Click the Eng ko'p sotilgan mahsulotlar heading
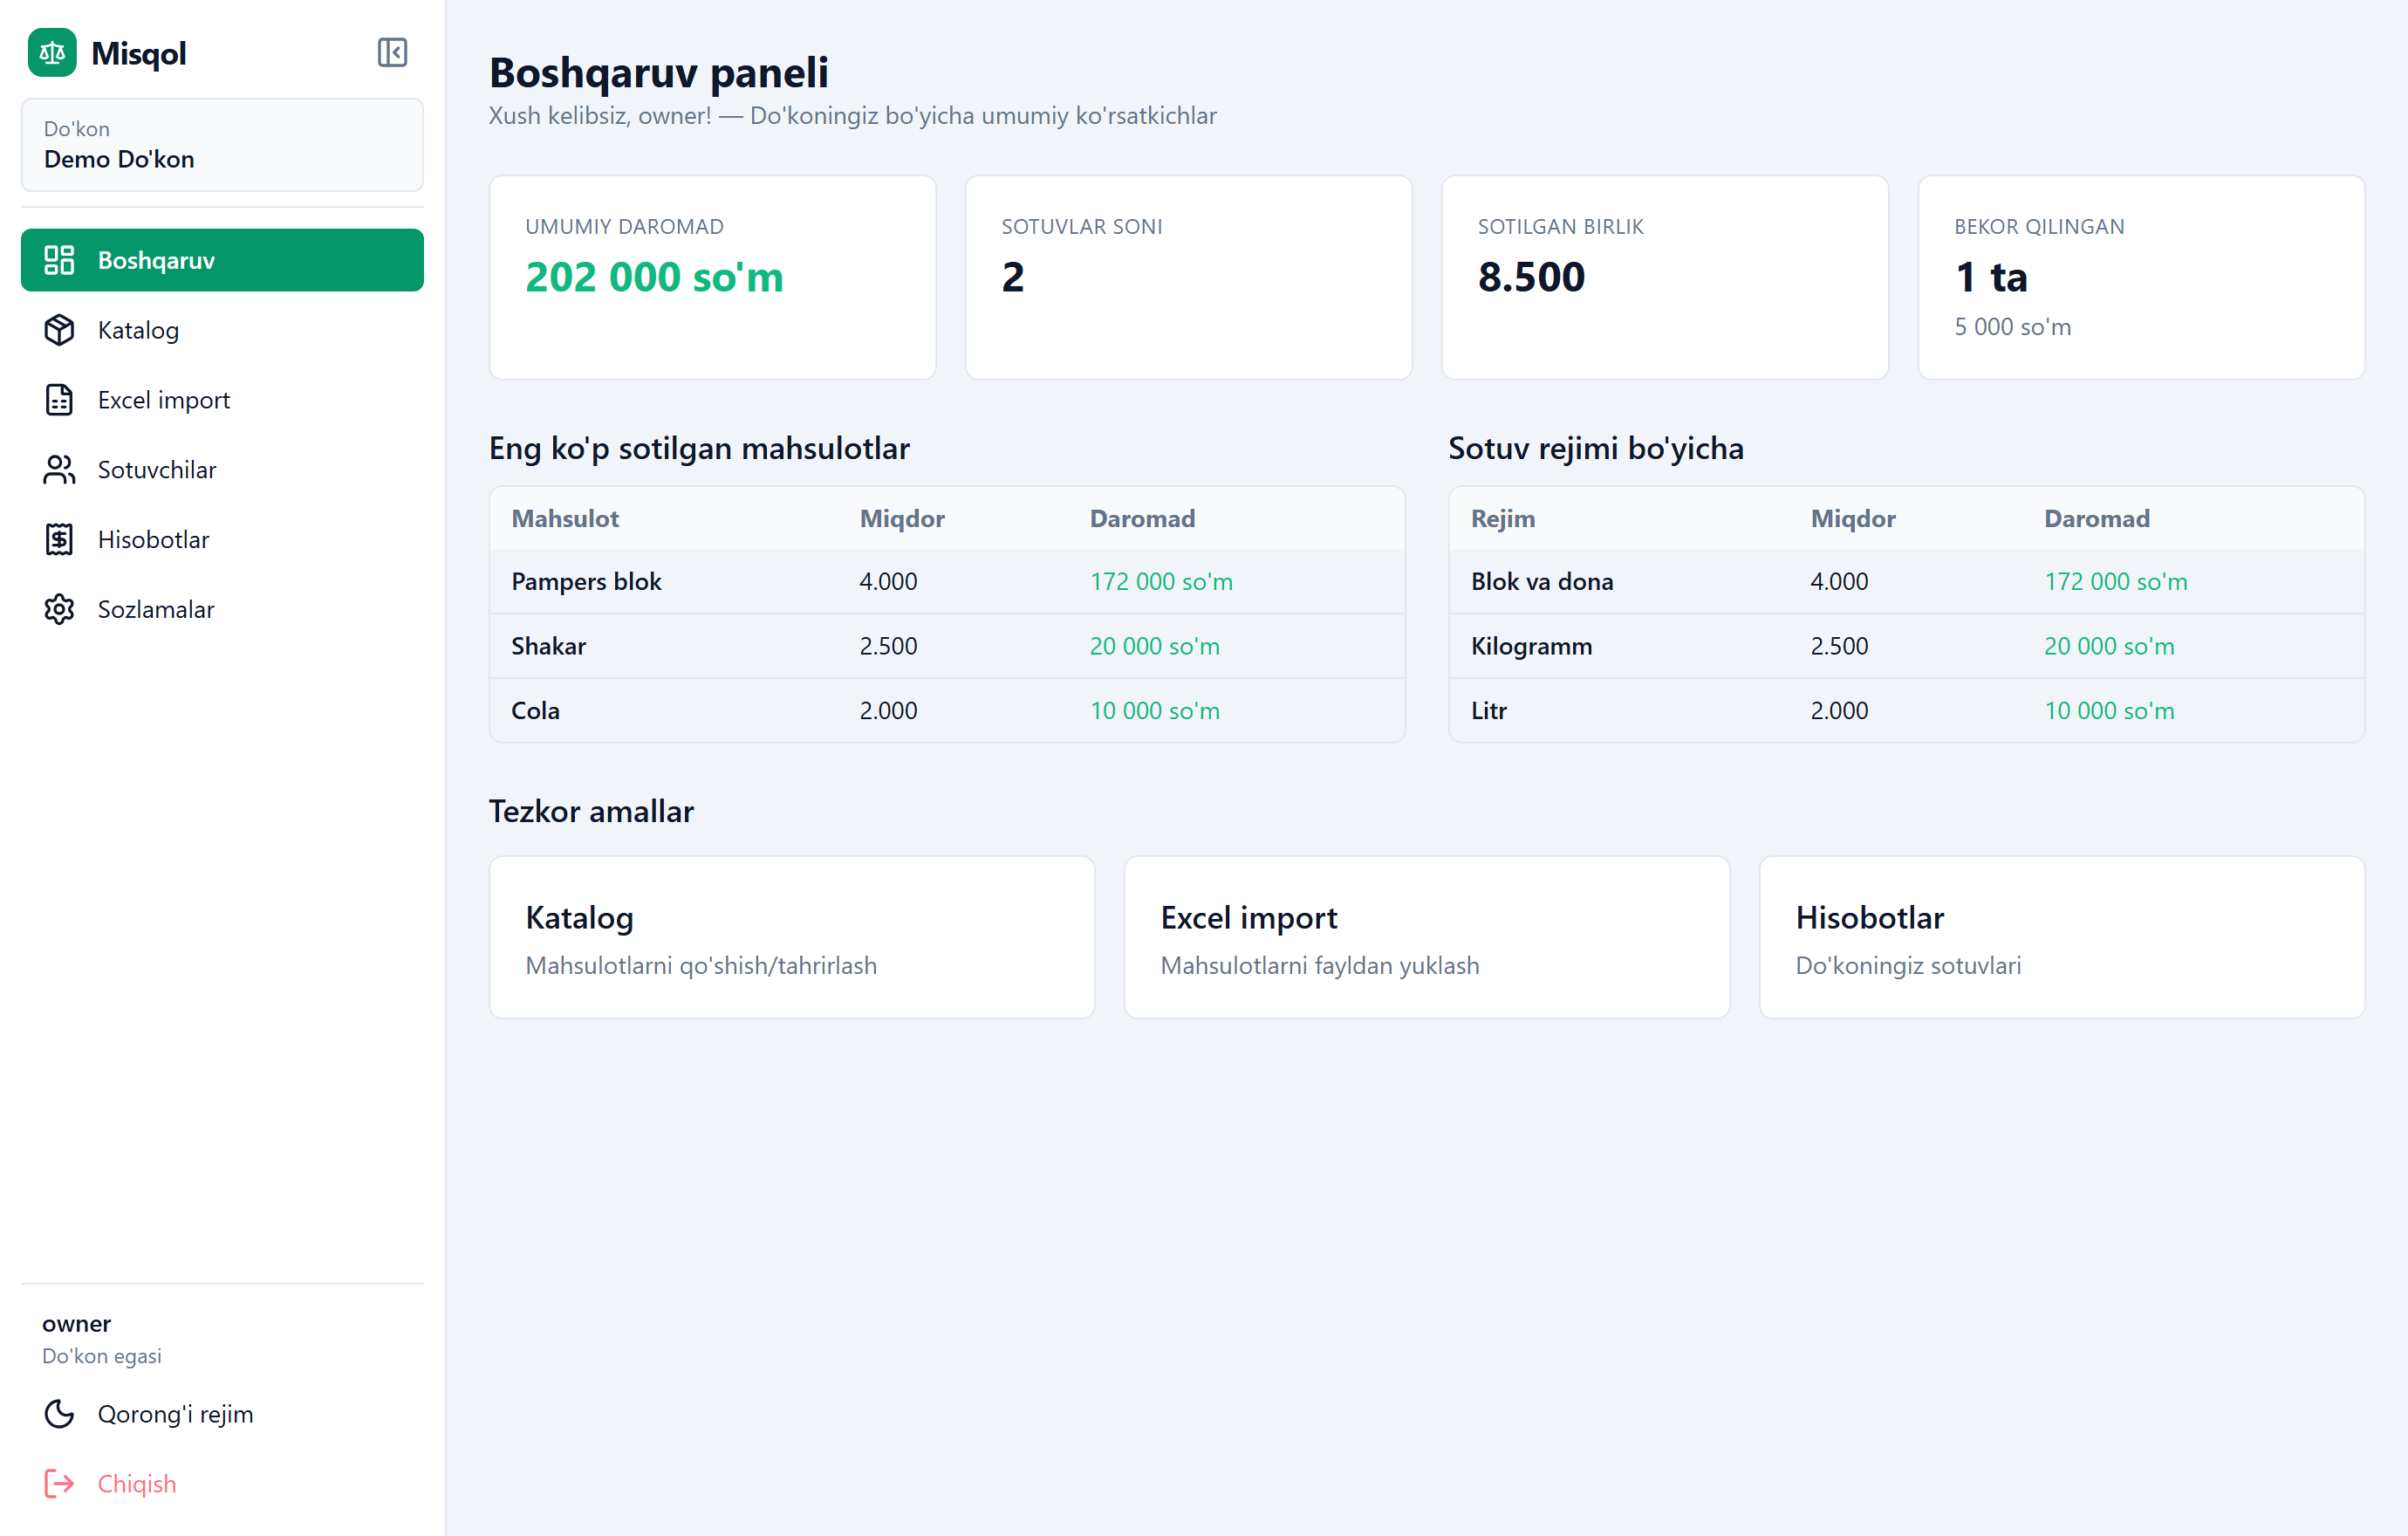2408x1536 pixels. [x=699, y=448]
